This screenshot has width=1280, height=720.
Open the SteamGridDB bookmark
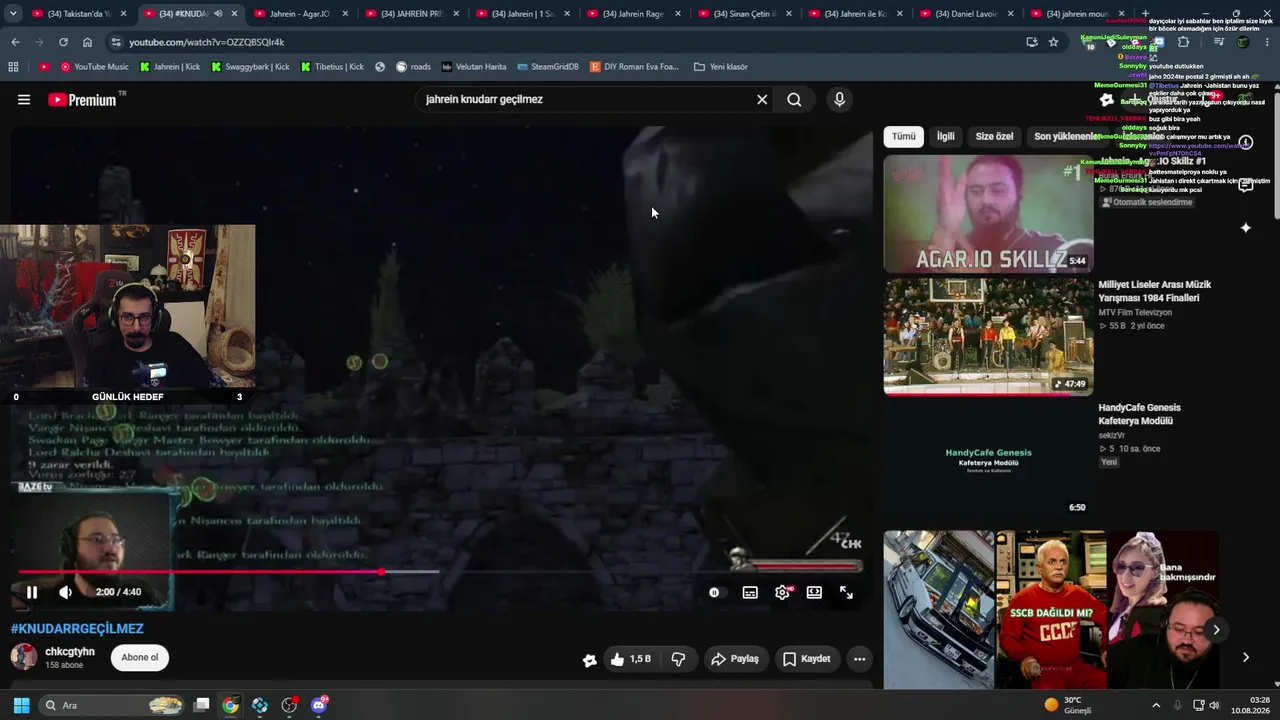548,67
